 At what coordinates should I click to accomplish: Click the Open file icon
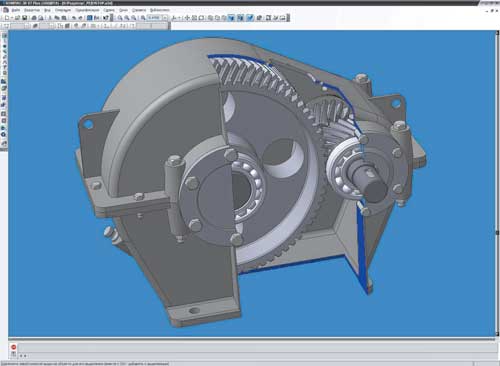(17, 18)
